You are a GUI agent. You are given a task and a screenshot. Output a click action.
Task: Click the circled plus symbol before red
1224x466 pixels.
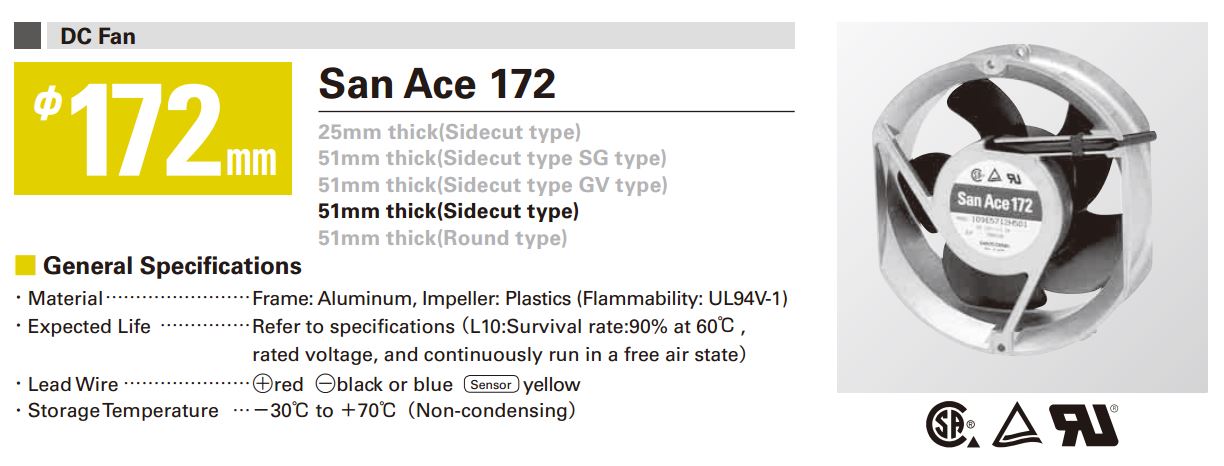coord(262,384)
